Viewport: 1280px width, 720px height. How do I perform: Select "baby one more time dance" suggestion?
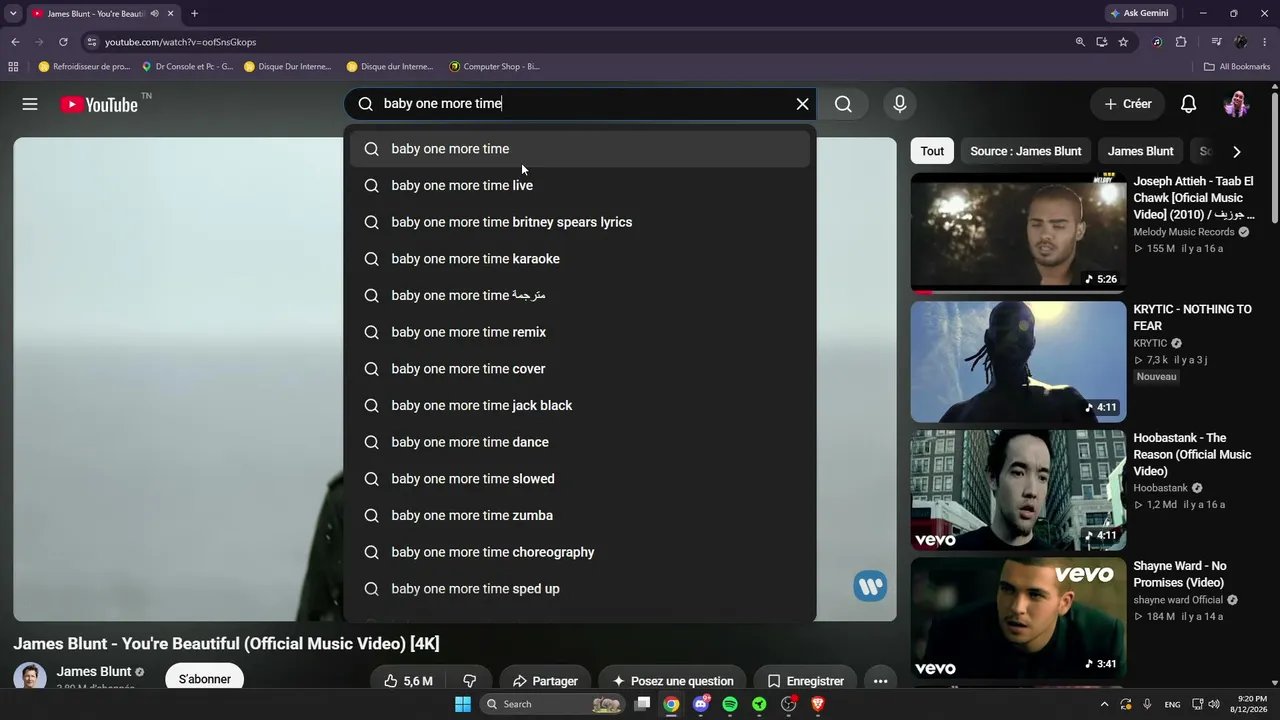click(x=580, y=442)
